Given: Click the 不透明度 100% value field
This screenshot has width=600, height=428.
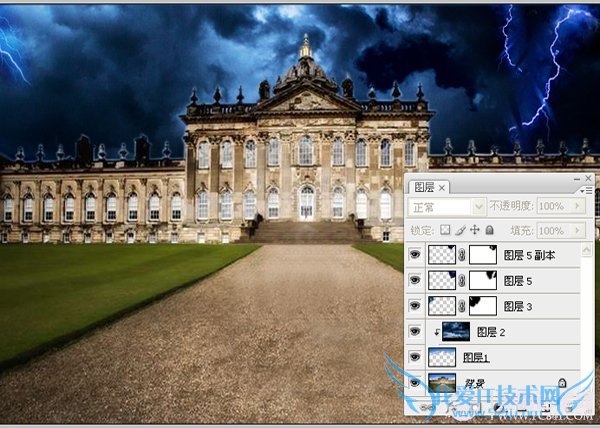Looking at the screenshot, I should point(553,206).
